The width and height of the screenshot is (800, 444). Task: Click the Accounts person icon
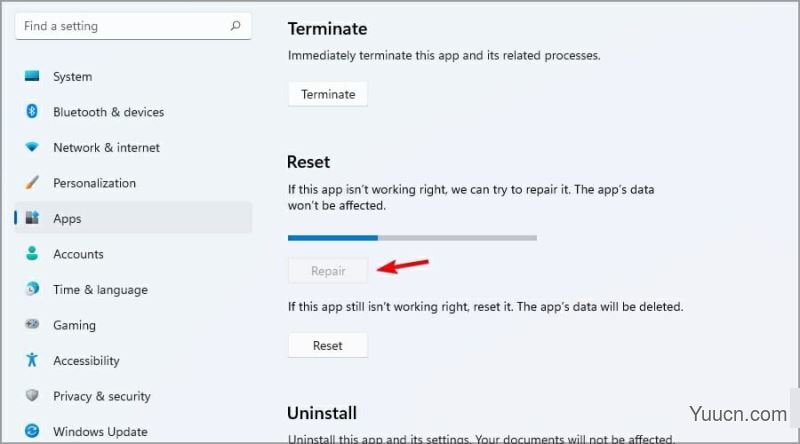(32, 253)
